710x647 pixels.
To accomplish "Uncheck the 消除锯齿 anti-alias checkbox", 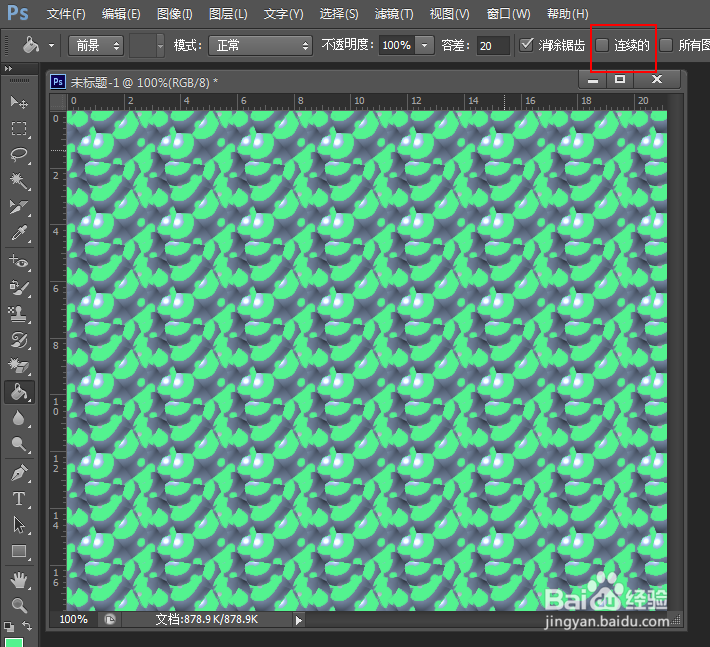I will coord(526,45).
